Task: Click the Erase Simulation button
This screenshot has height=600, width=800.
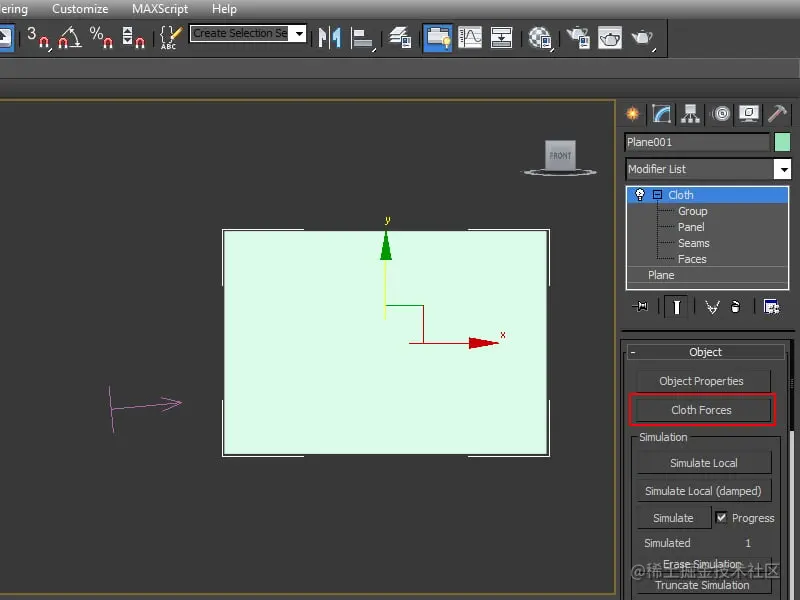Action: [703, 564]
